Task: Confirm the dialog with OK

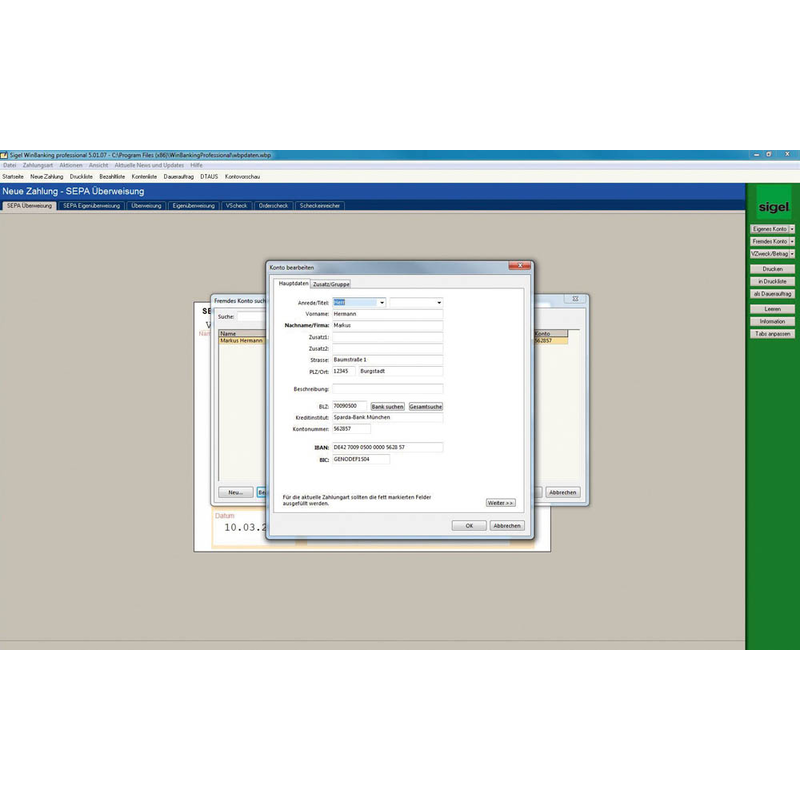Action: click(468, 525)
